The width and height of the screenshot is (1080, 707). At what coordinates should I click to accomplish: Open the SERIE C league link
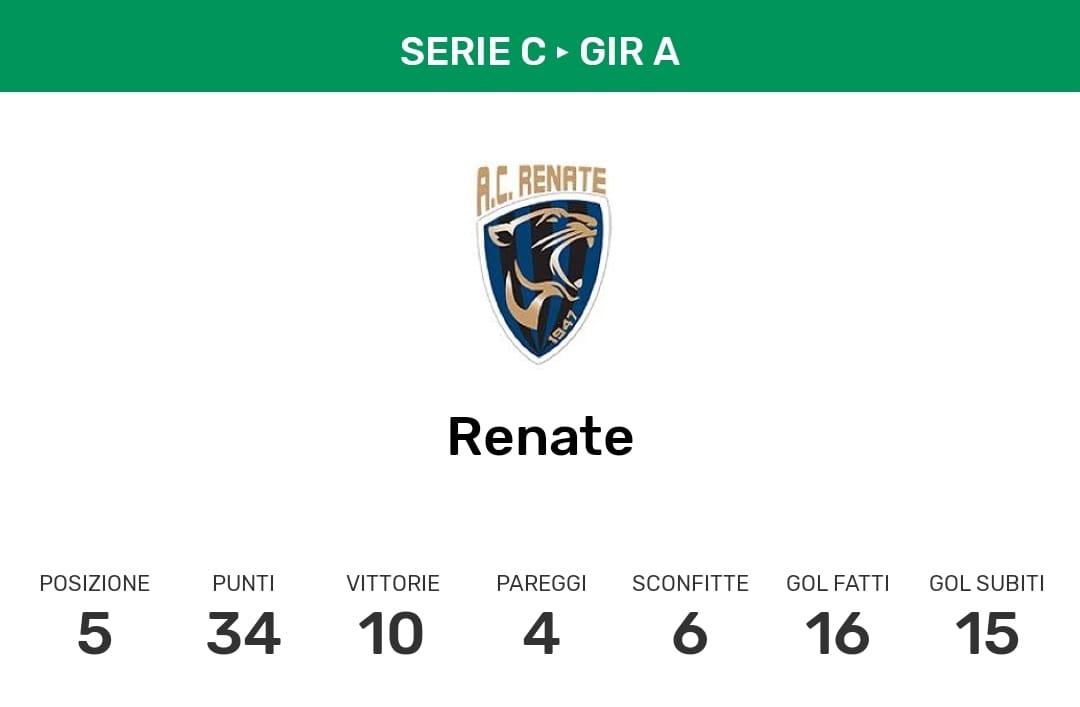point(473,52)
